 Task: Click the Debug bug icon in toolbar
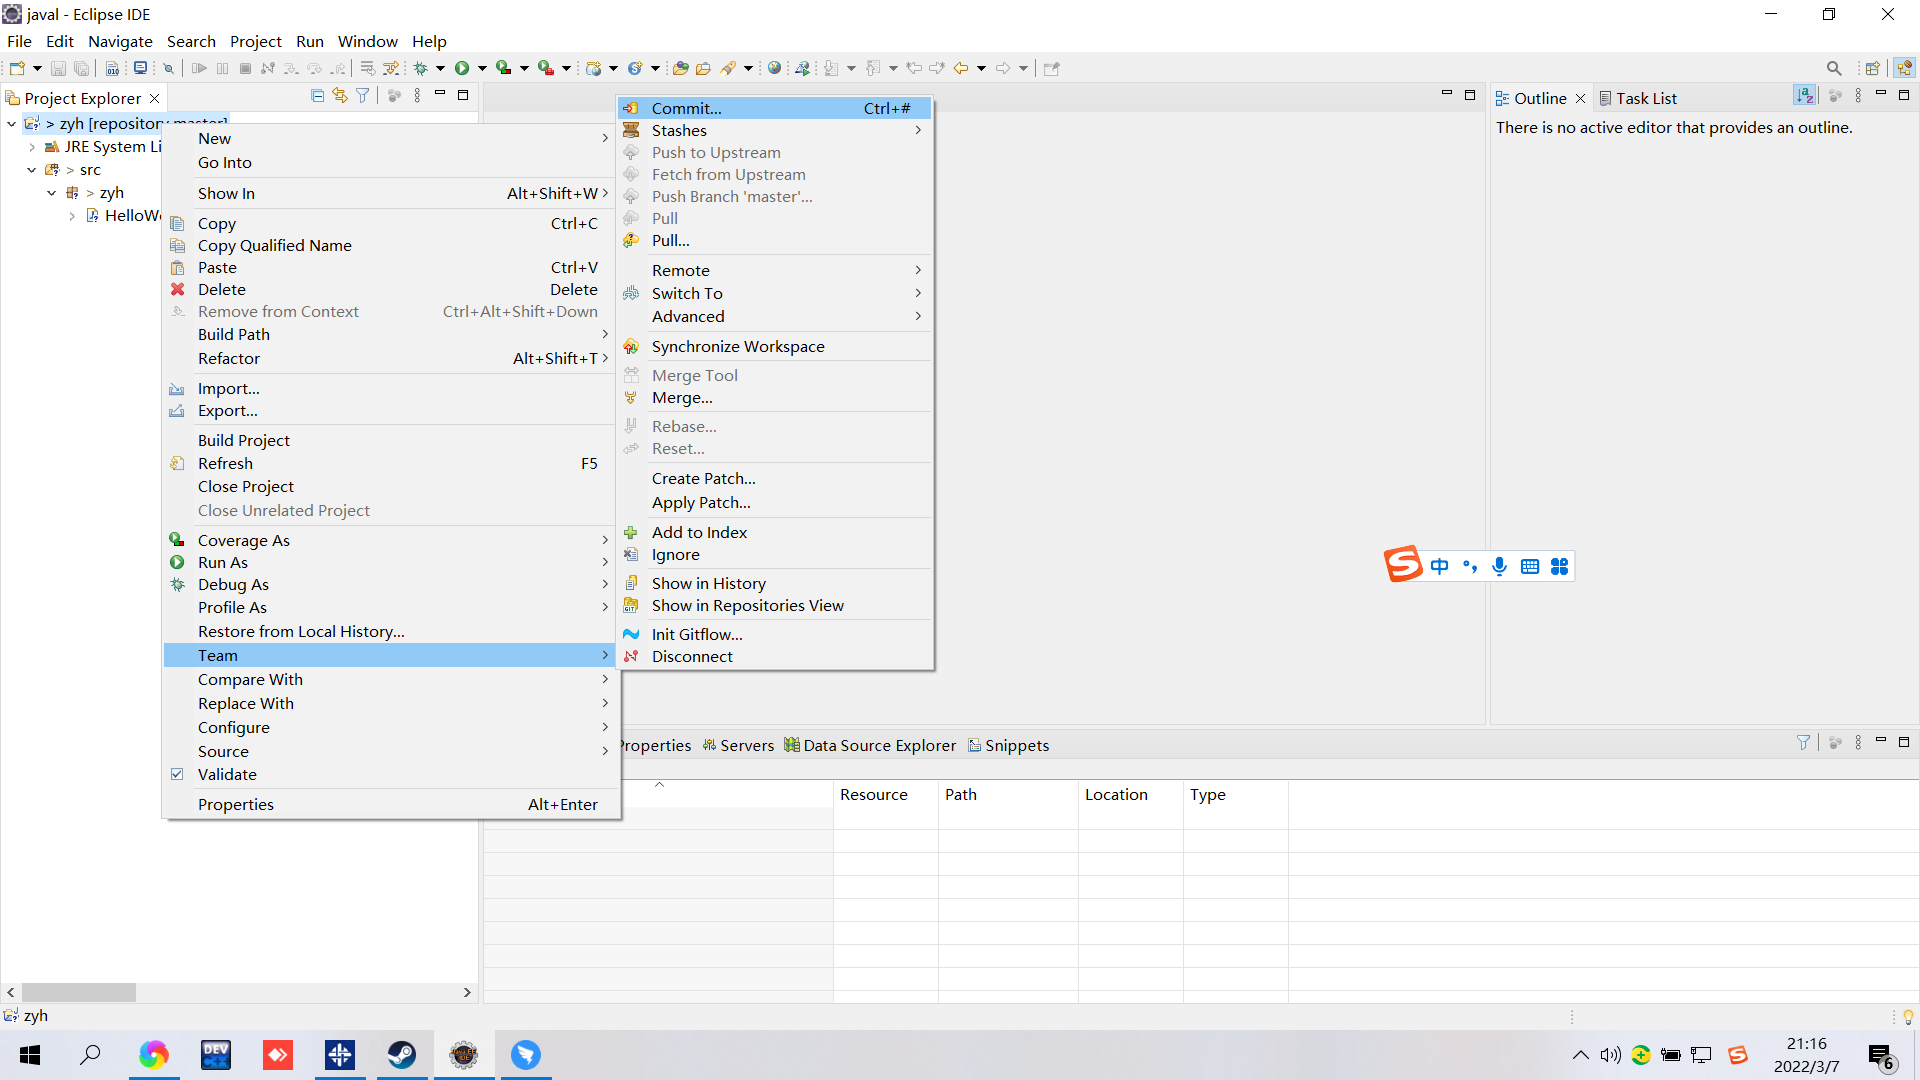click(421, 68)
